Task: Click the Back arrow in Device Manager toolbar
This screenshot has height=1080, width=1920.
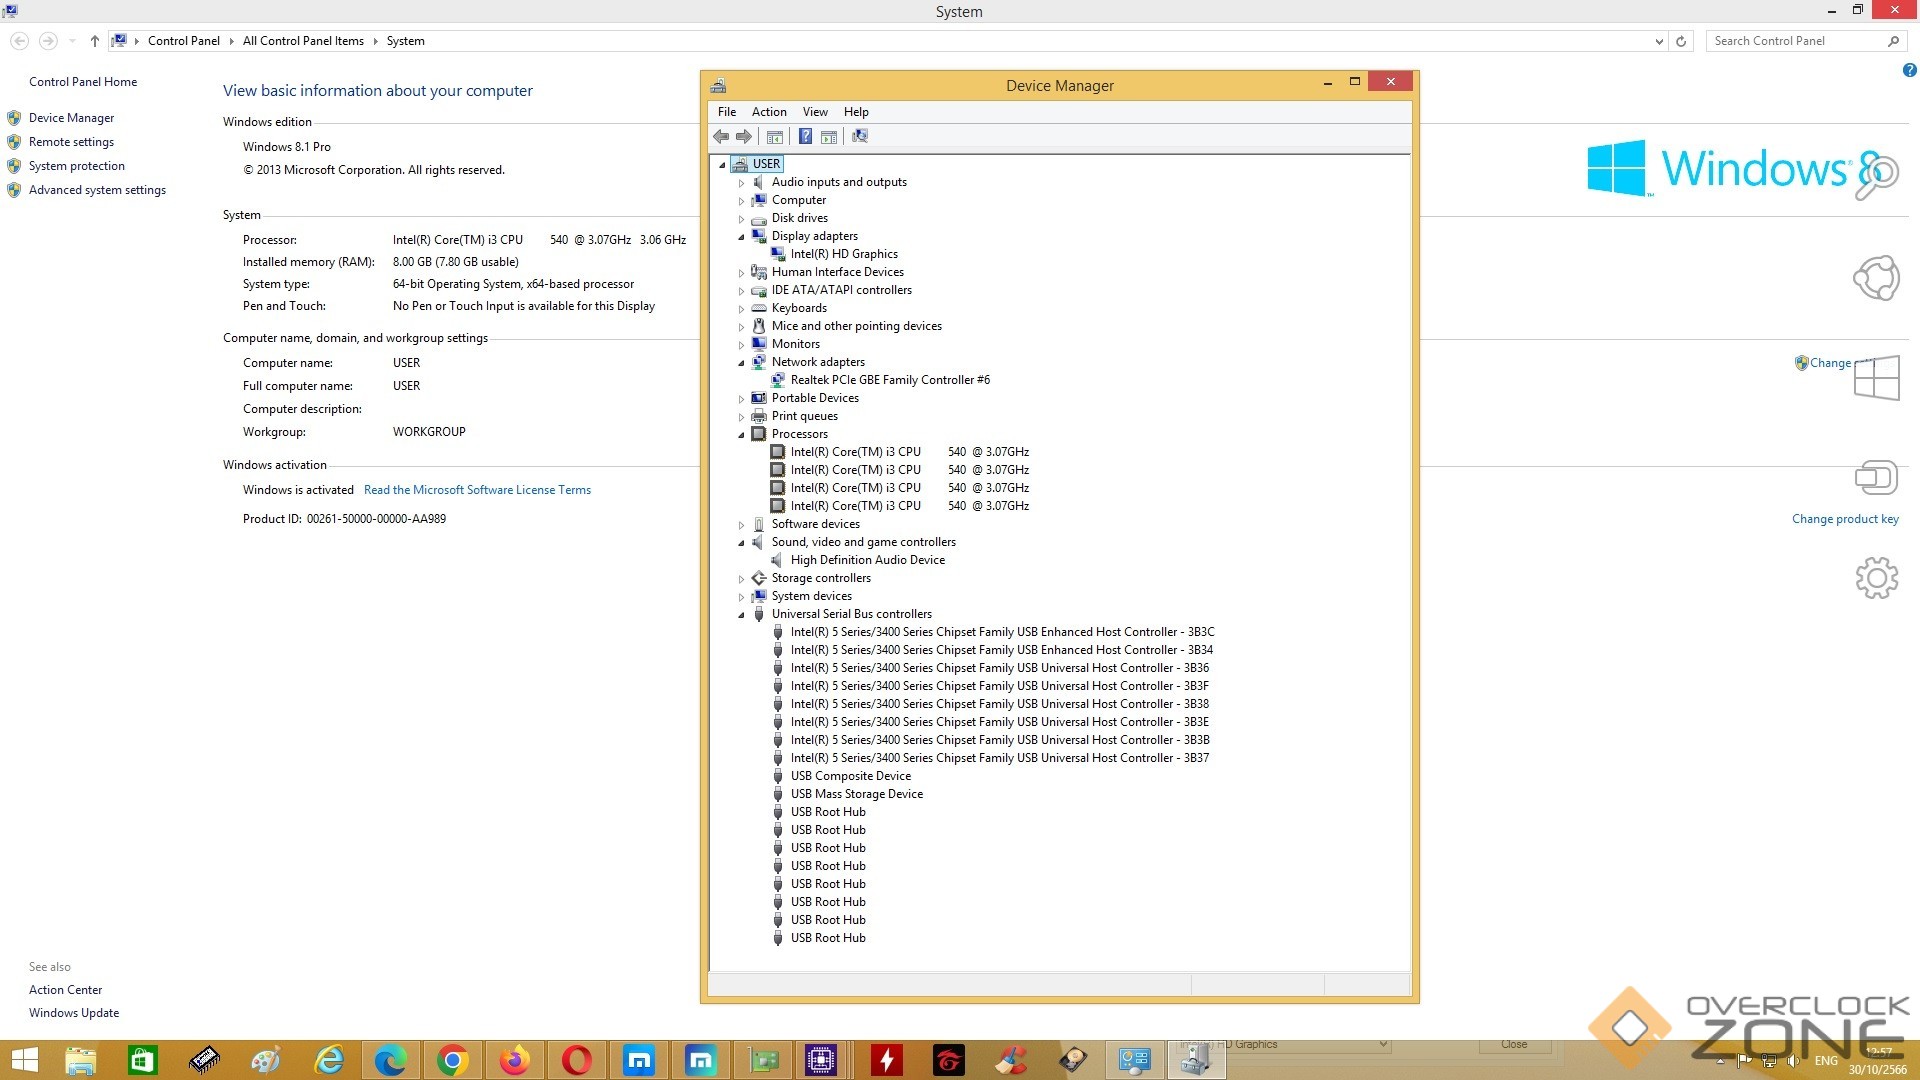Action: [x=721, y=137]
